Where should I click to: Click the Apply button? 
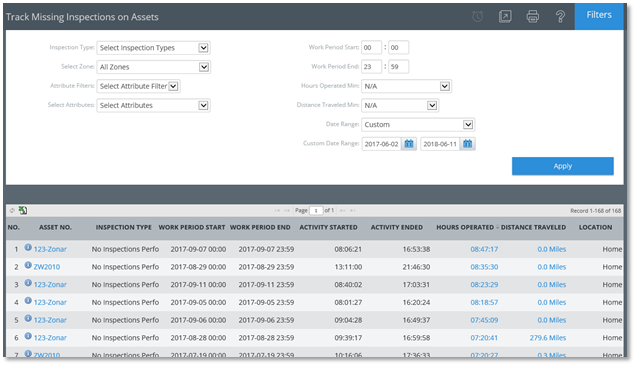pyautogui.click(x=563, y=166)
